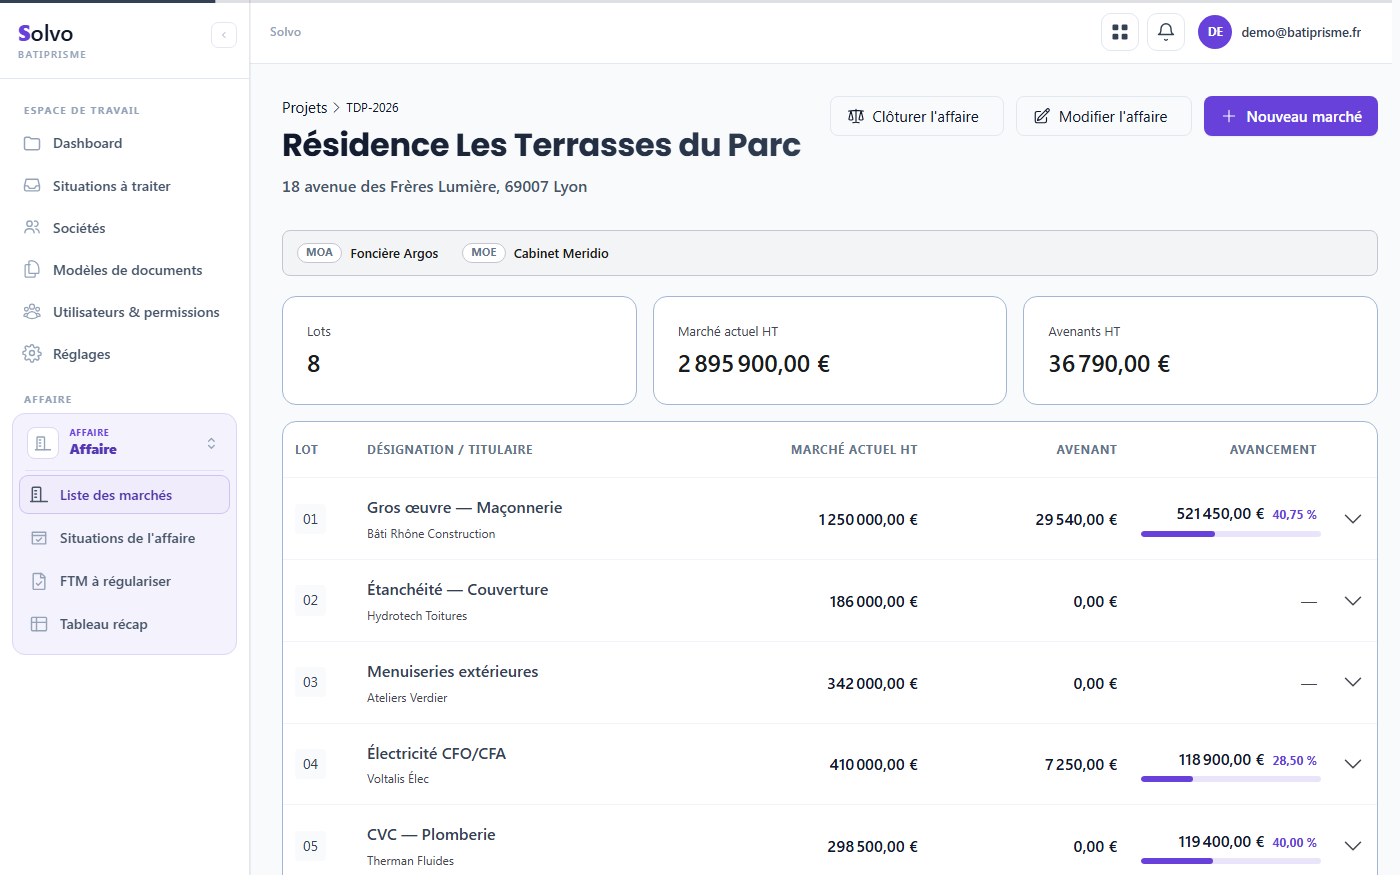
Task: Click the Dashboard folder icon
Action: [x=33, y=143]
